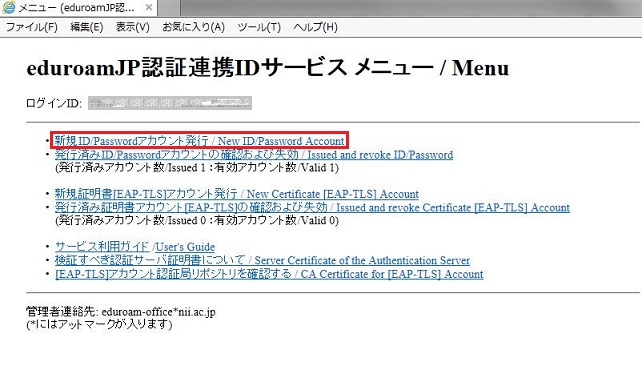Open Issued and revoke Certificate [EAP-TLS] link
Image resolution: width=642 pixels, height=366 pixels.
pos(312,208)
